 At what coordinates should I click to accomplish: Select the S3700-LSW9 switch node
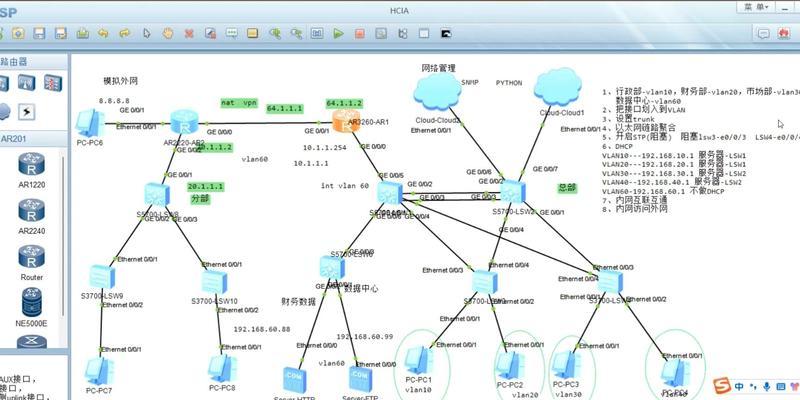point(103,277)
